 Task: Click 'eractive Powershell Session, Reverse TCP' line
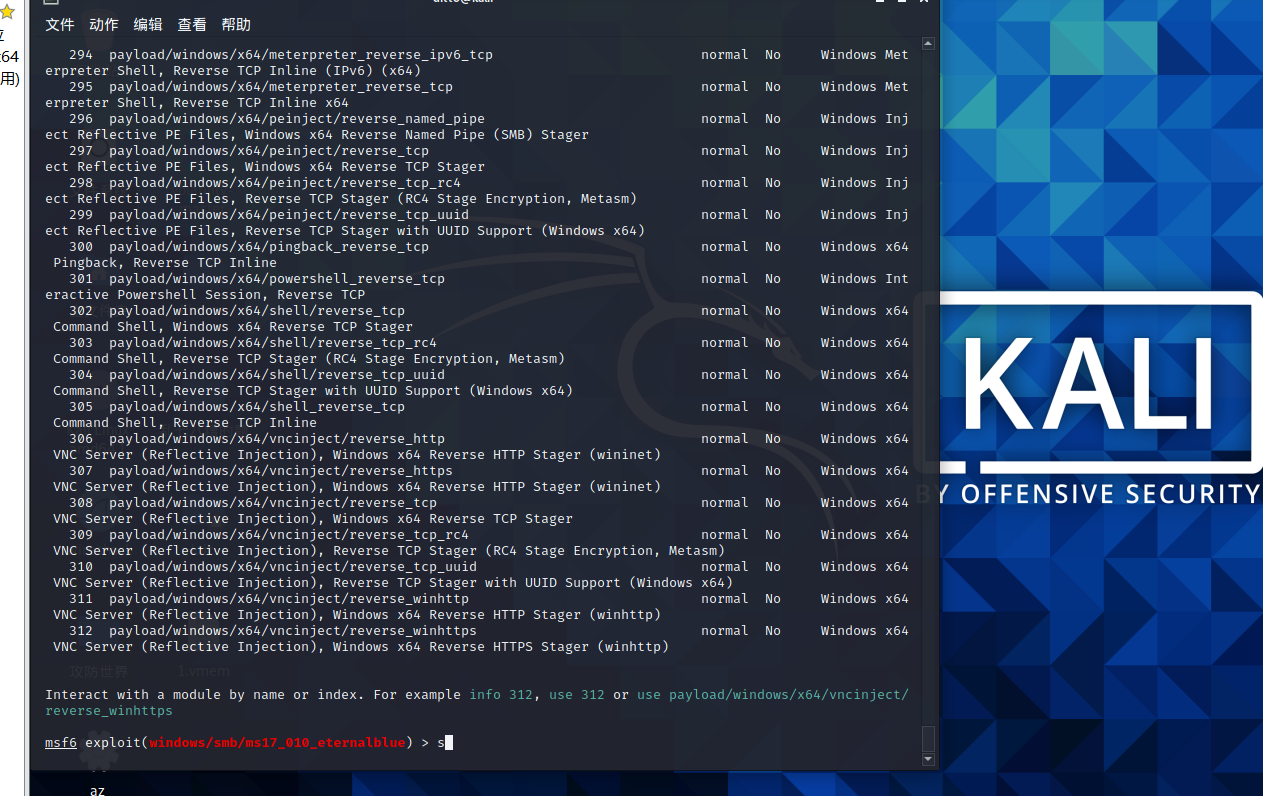click(x=205, y=295)
